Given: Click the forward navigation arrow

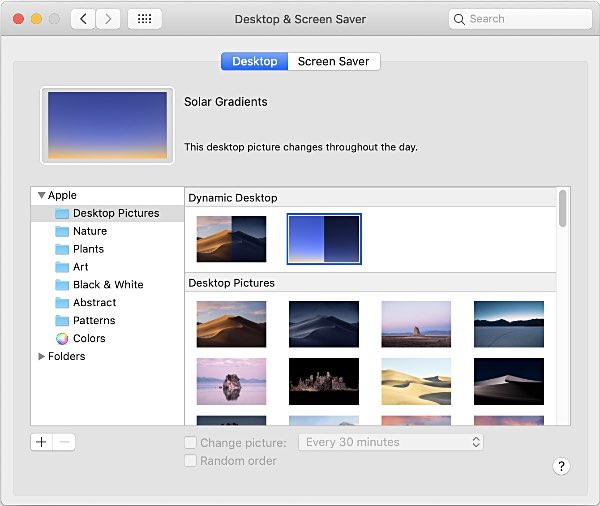Looking at the screenshot, I should click(x=108, y=19).
